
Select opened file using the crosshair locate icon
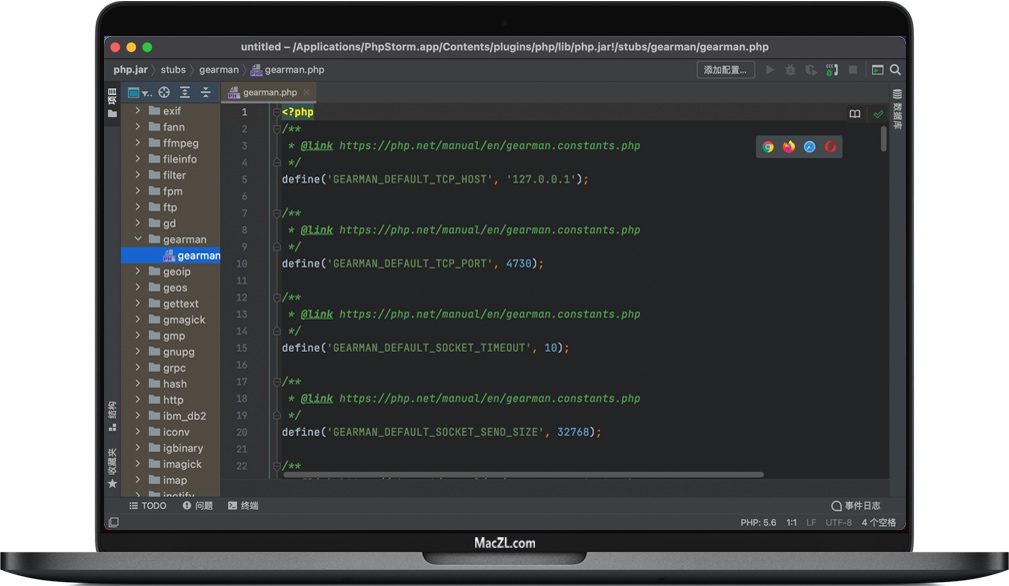[164, 92]
